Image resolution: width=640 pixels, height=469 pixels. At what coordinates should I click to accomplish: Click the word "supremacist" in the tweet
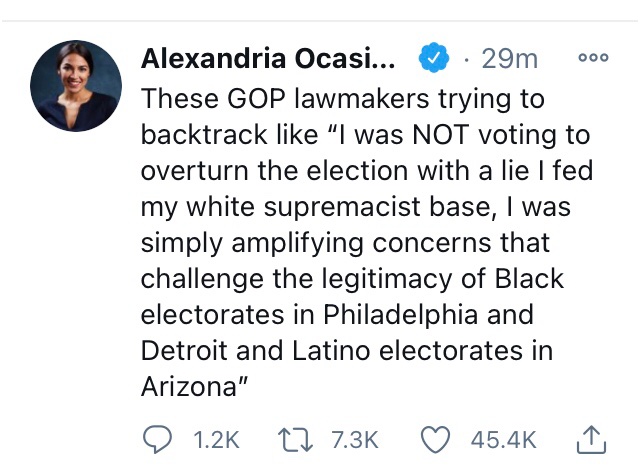341,207
